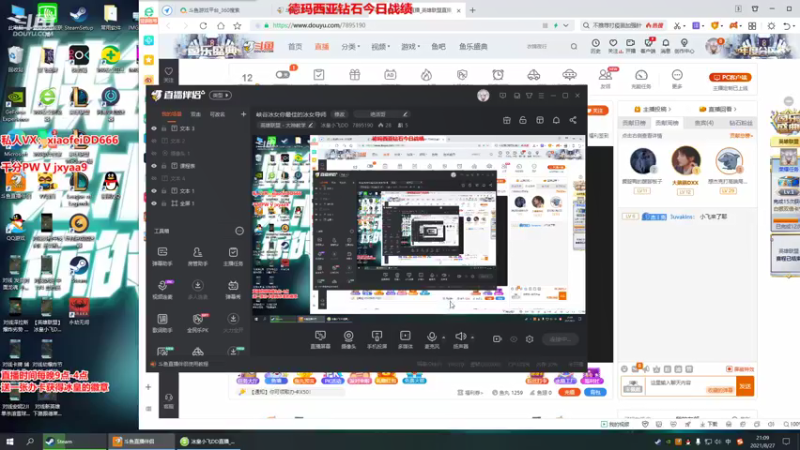Toggle lock on 文本 3 layer

164,129
